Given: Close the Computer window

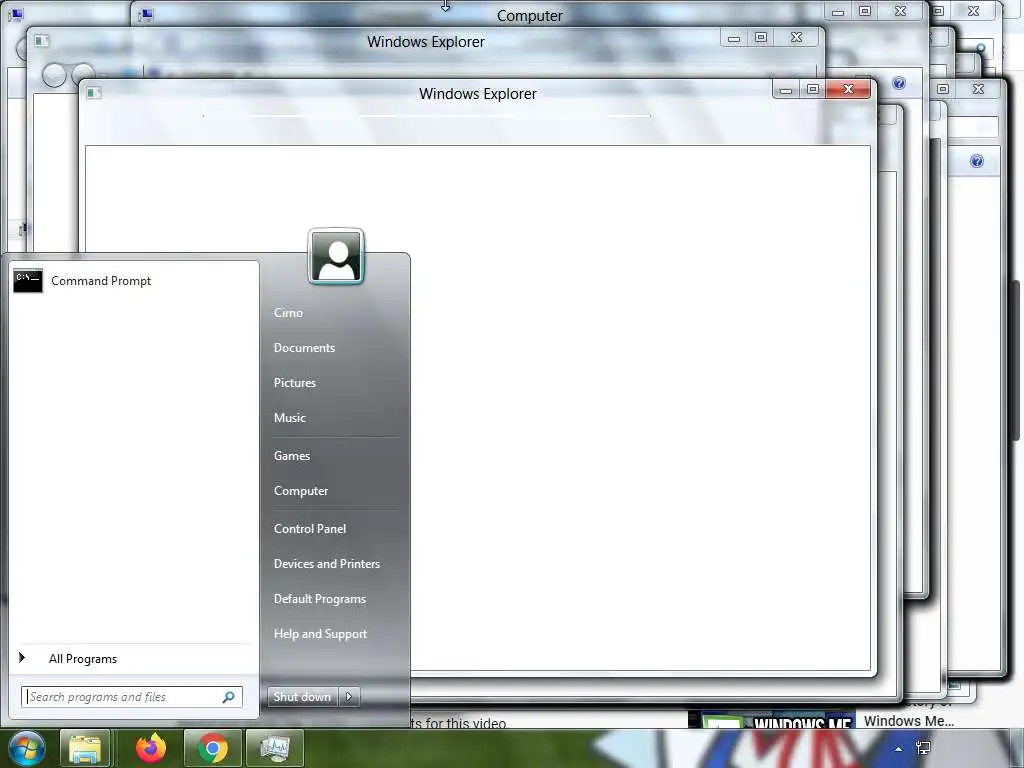Looking at the screenshot, I should 900,10.
